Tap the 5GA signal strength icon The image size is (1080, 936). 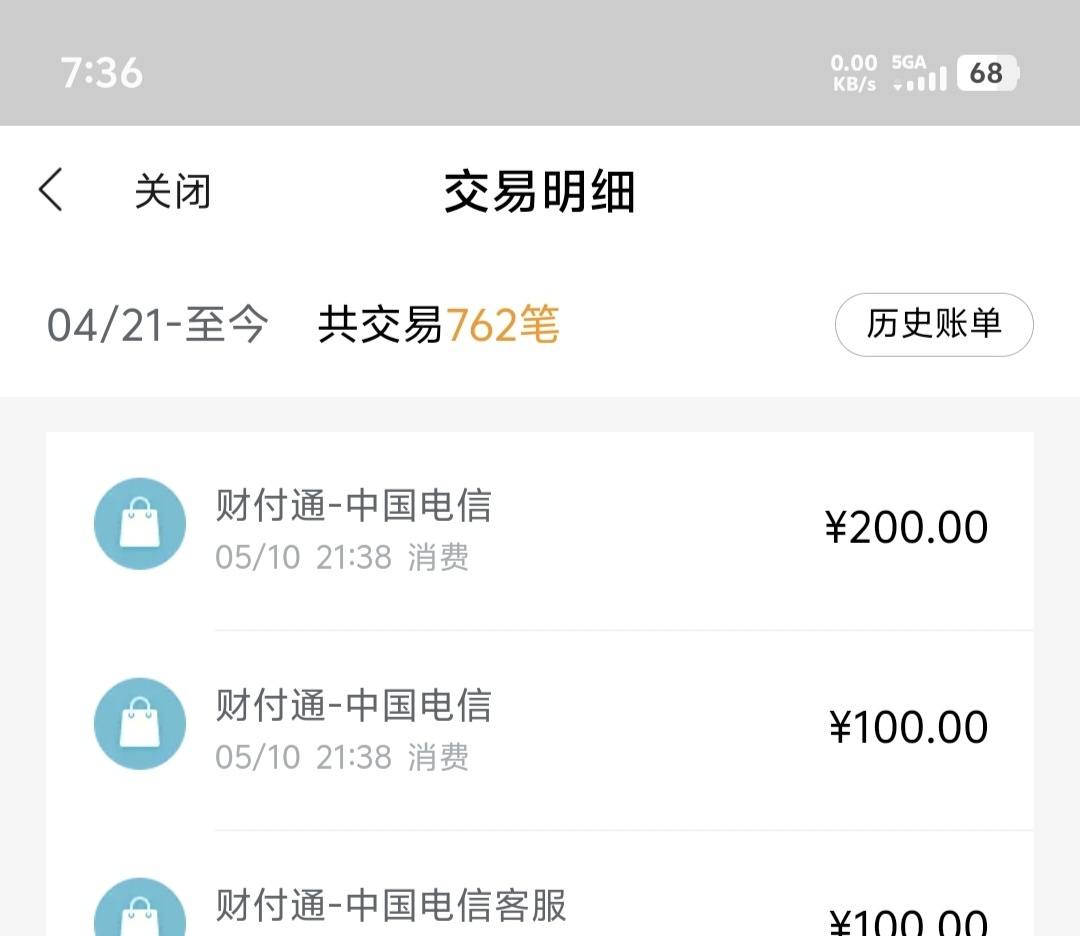(x=919, y=72)
